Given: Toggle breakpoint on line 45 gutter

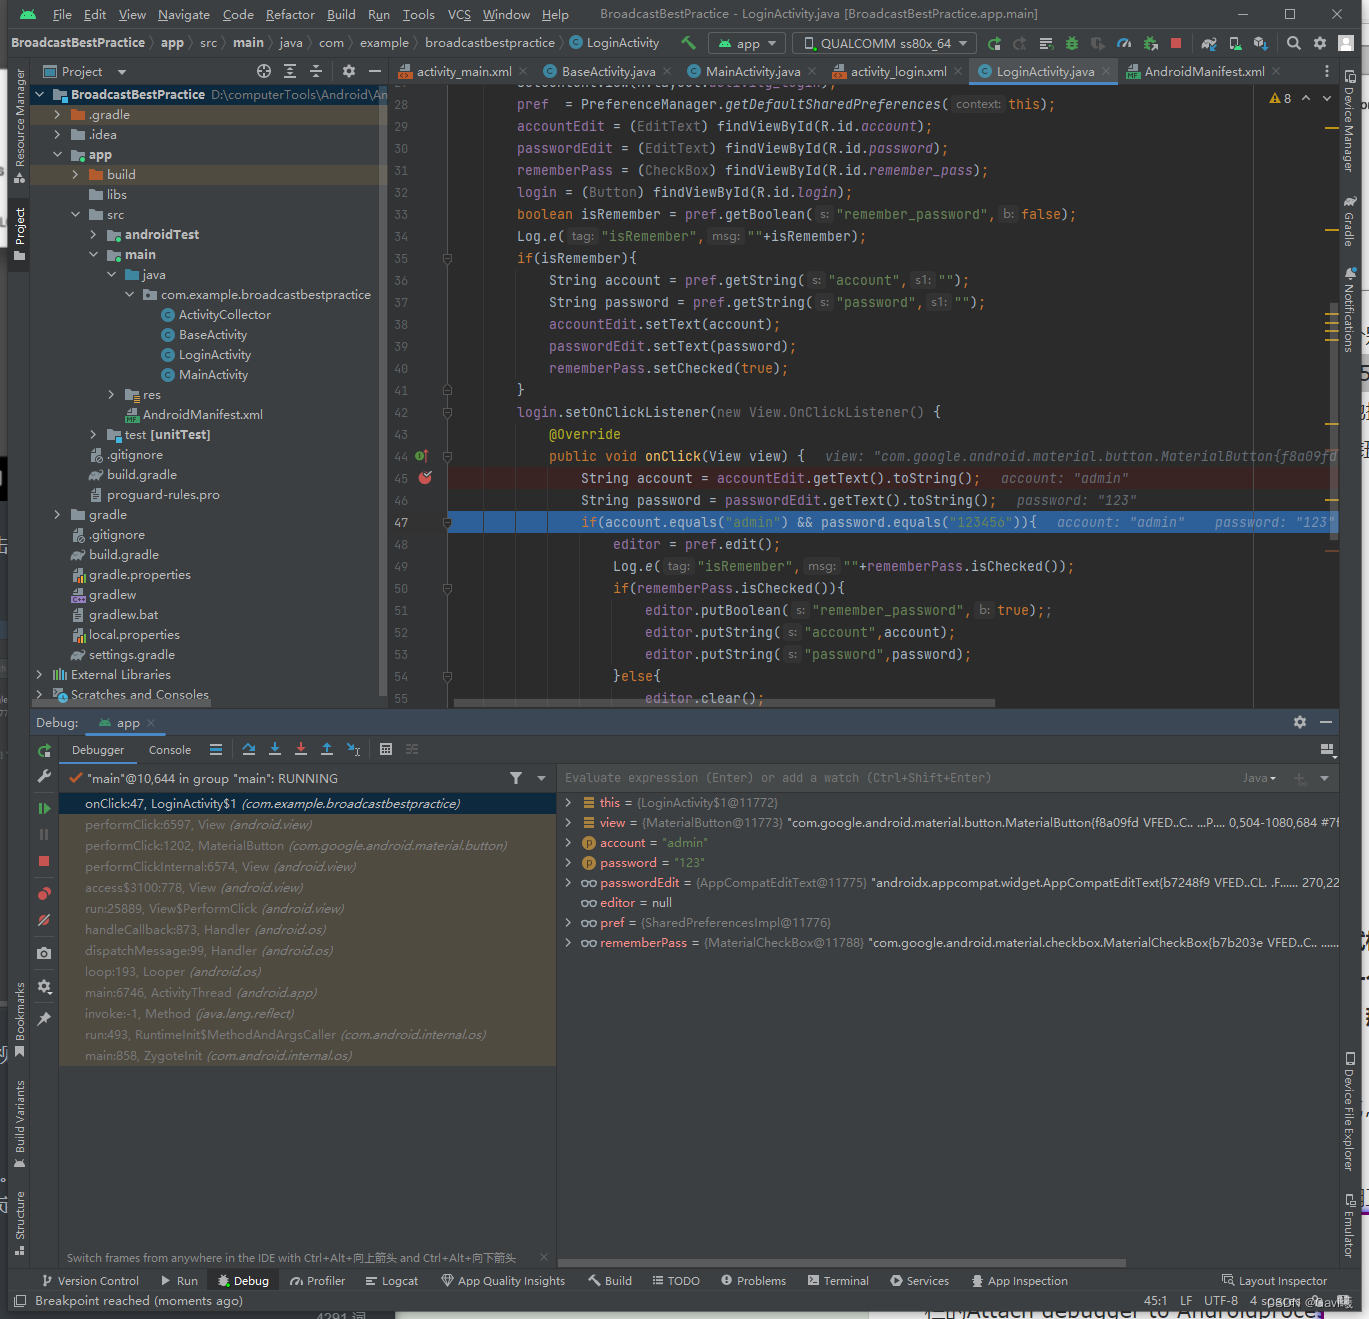Looking at the screenshot, I should pos(425,478).
